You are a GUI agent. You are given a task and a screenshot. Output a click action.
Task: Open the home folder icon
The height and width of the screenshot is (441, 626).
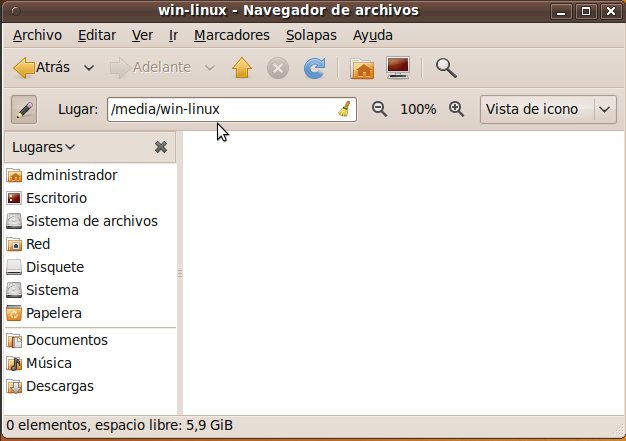click(x=362, y=68)
